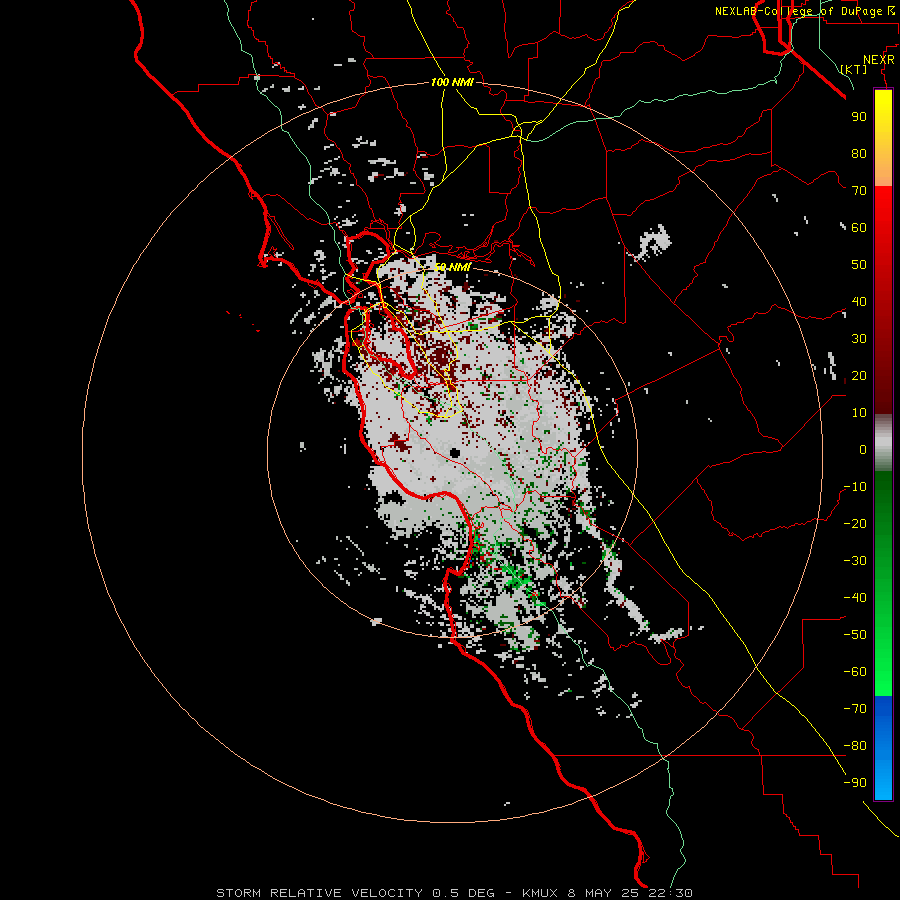Click the "100 NMI" range ring label
The height and width of the screenshot is (900, 900).
(x=452, y=82)
